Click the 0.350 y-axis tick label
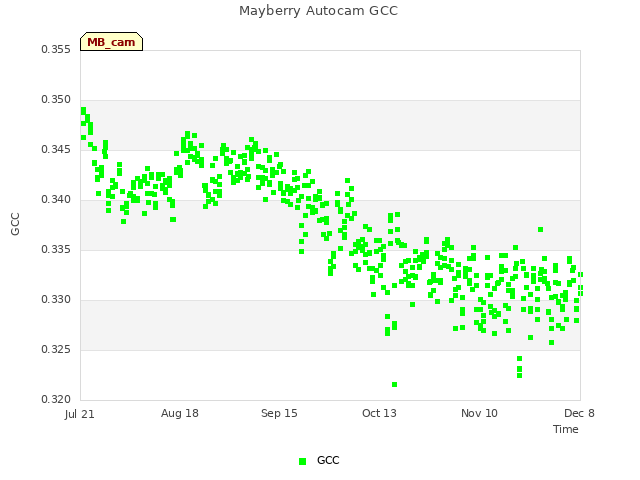 pyautogui.click(x=56, y=100)
